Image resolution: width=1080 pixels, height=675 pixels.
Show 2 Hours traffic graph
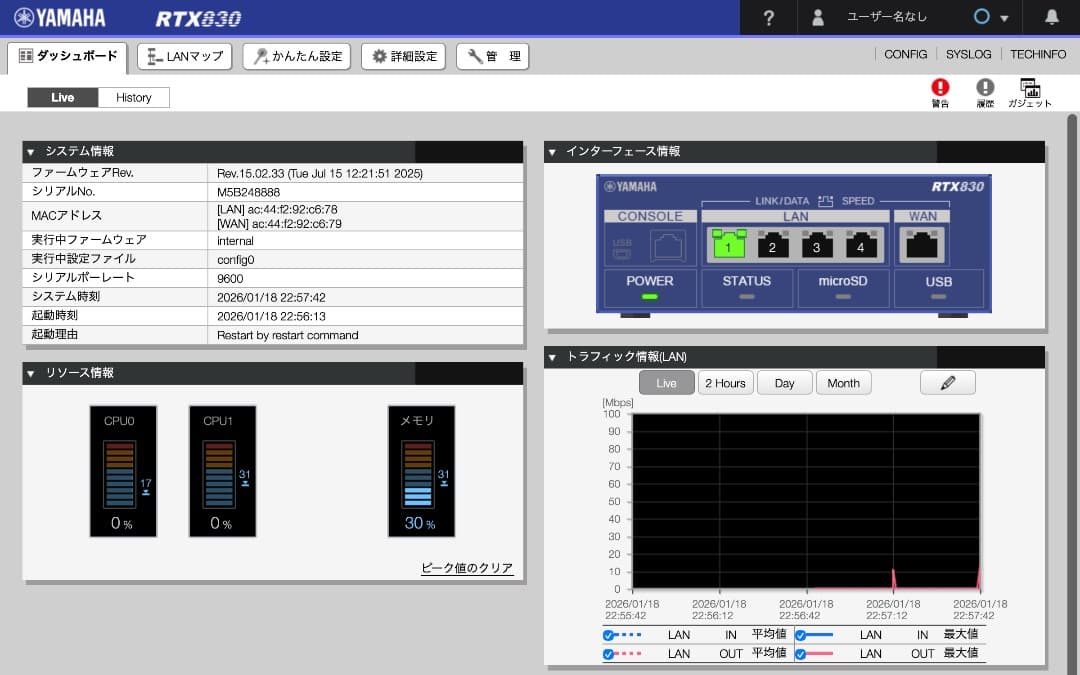[725, 383]
